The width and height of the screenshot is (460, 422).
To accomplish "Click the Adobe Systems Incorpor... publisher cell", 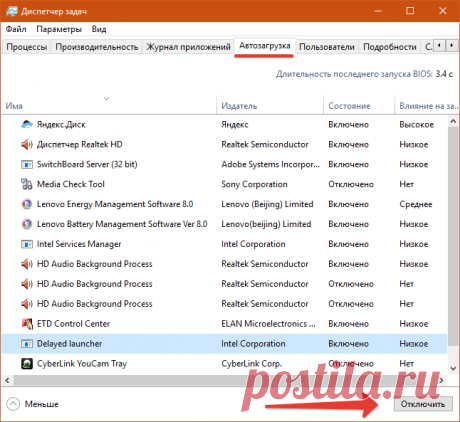I will (x=270, y=165).
